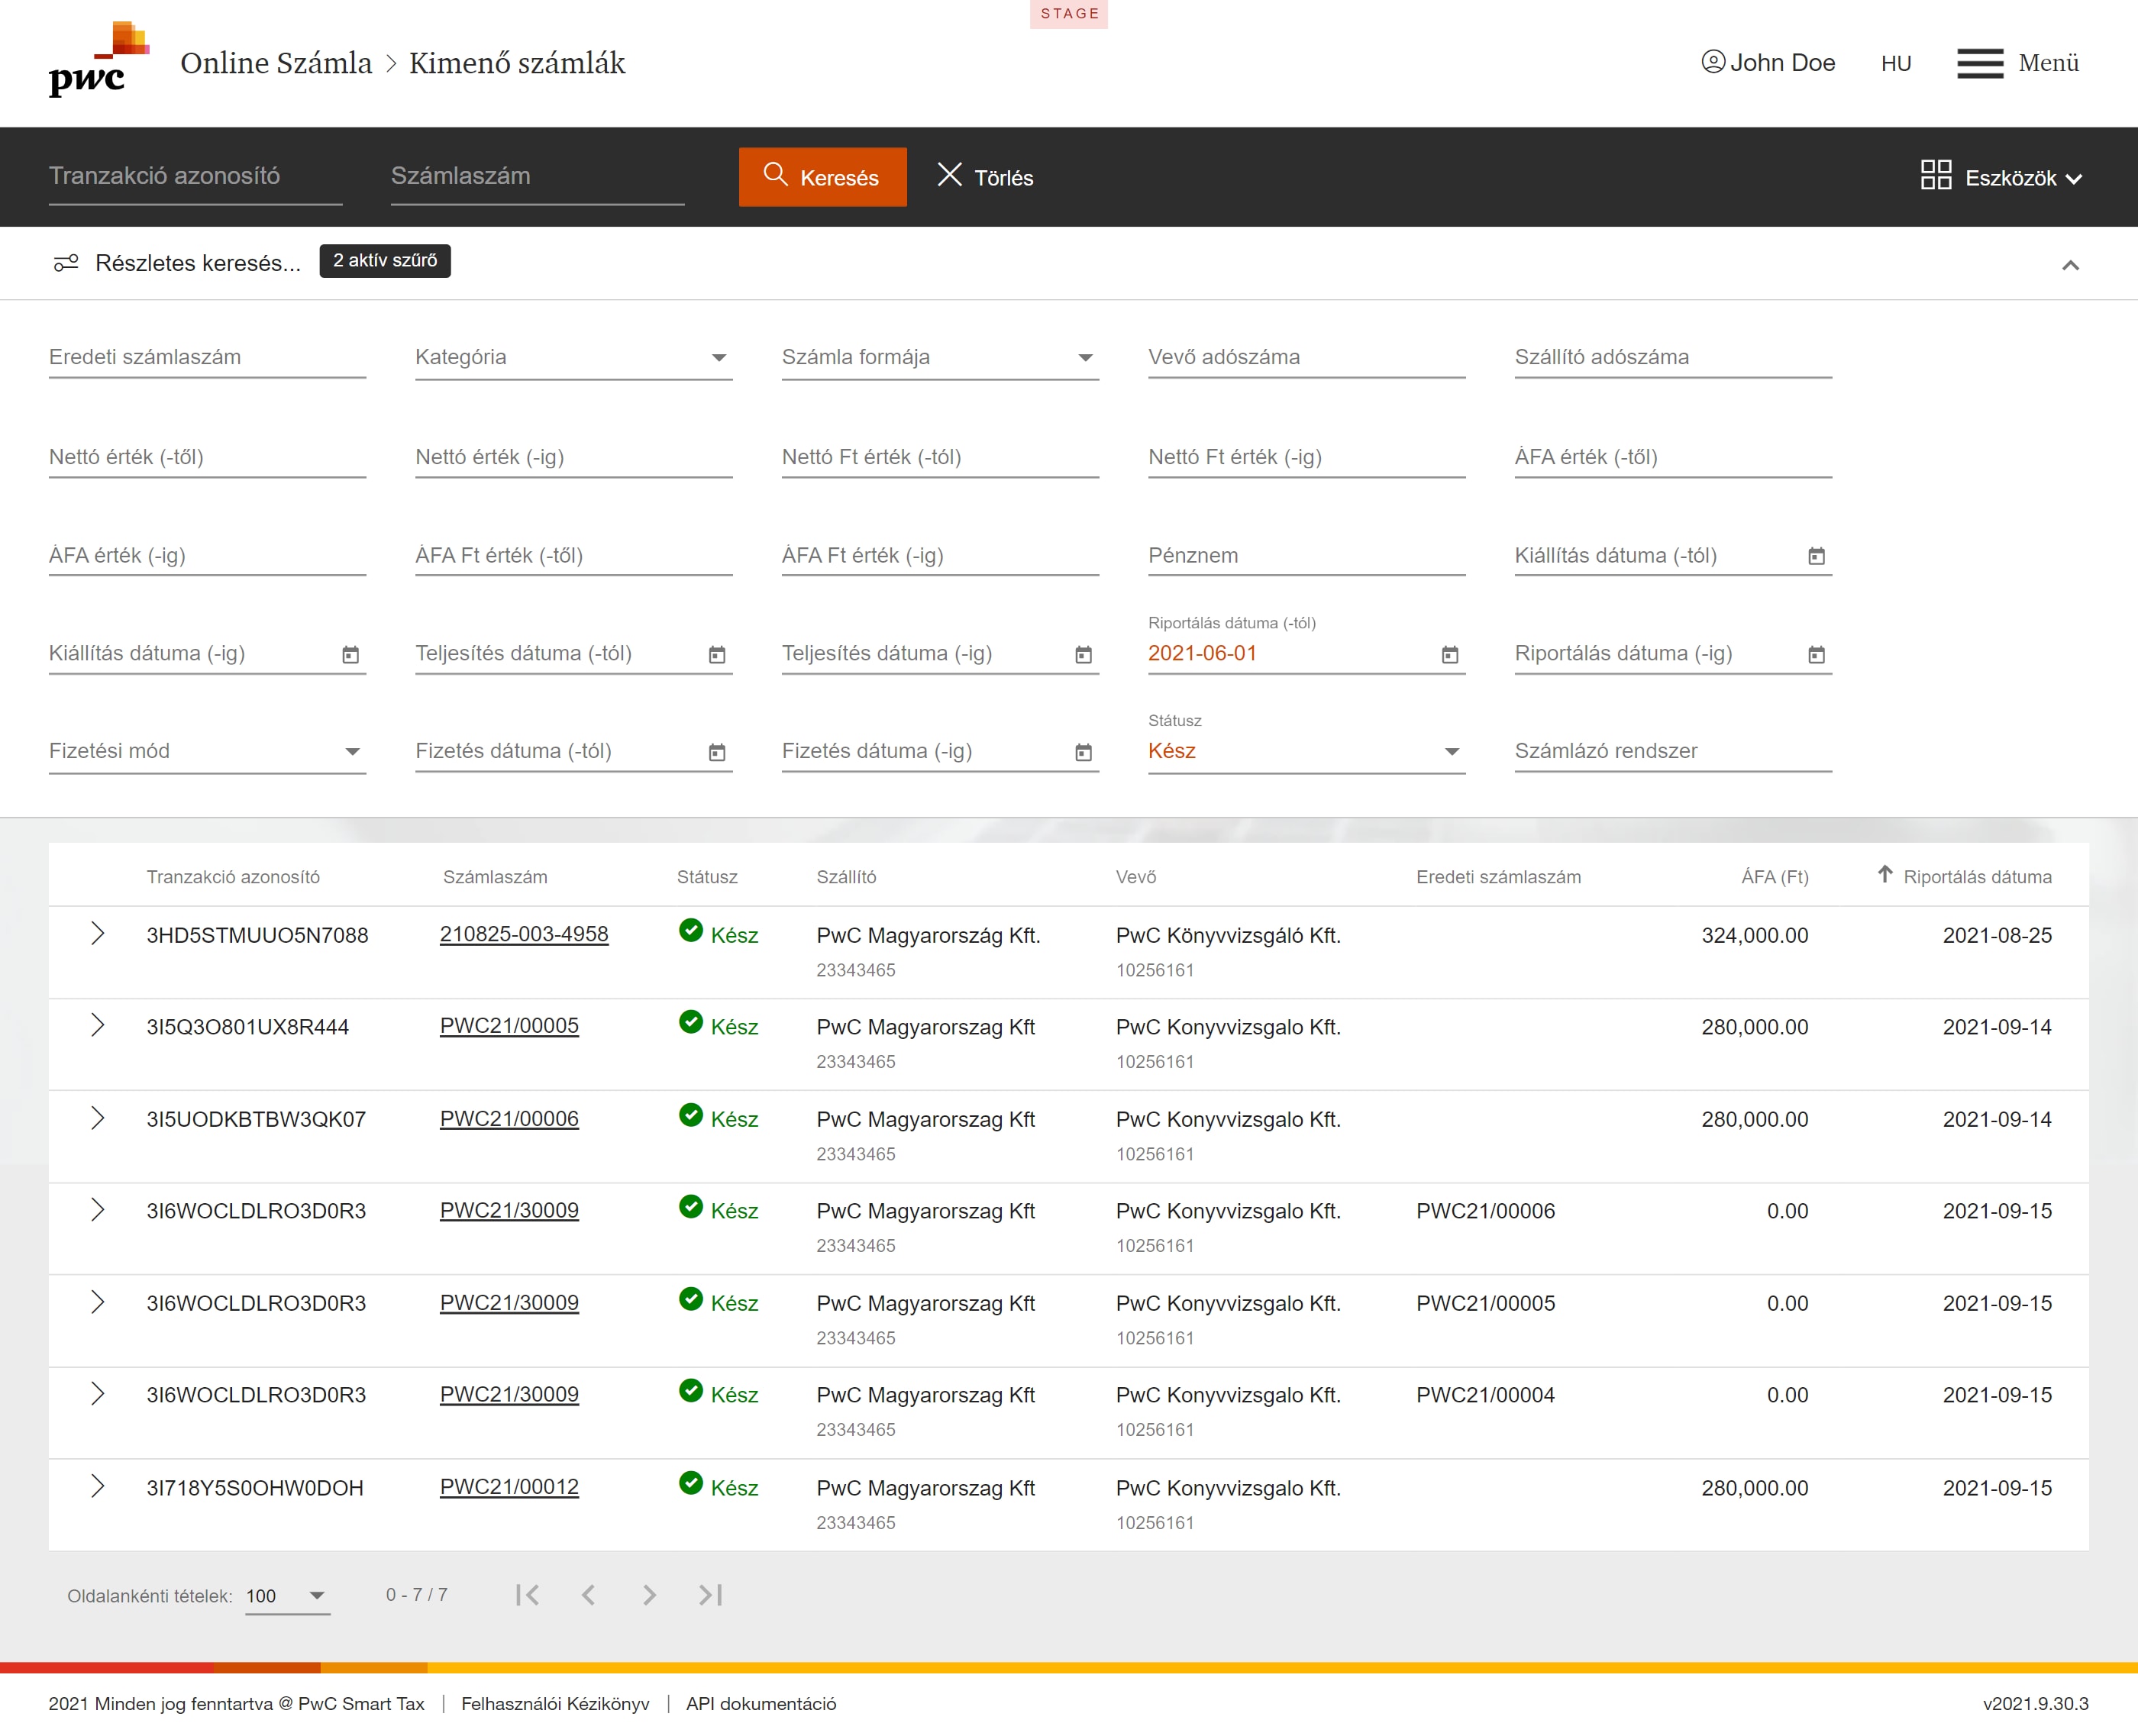
Task: Click the filter sliders icon by Részletes keresés
Action: pos(66,263)
